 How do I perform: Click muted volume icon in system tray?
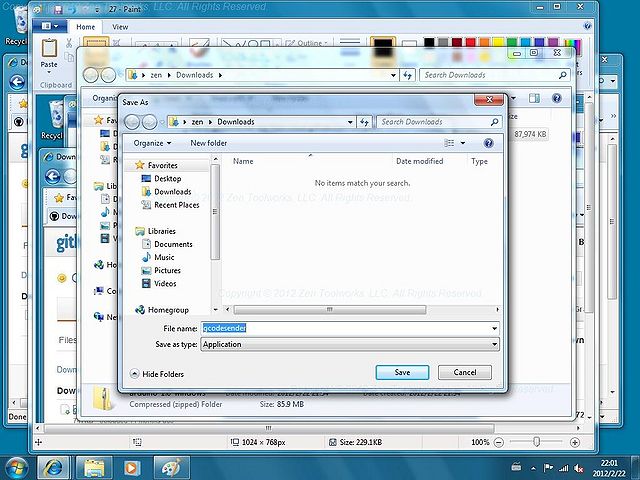point(578,468)
